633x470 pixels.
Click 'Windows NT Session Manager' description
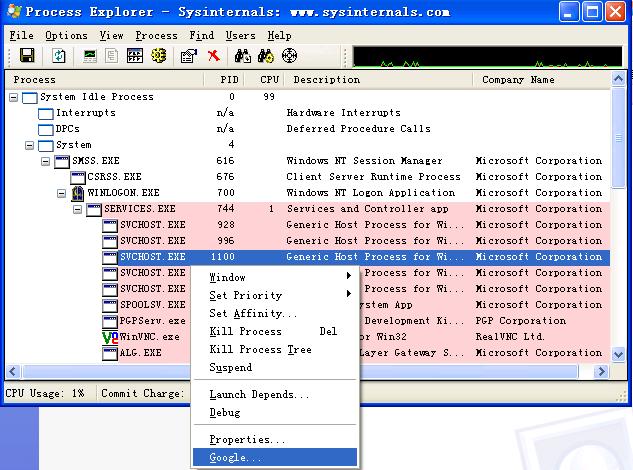[x=365, y=161]
